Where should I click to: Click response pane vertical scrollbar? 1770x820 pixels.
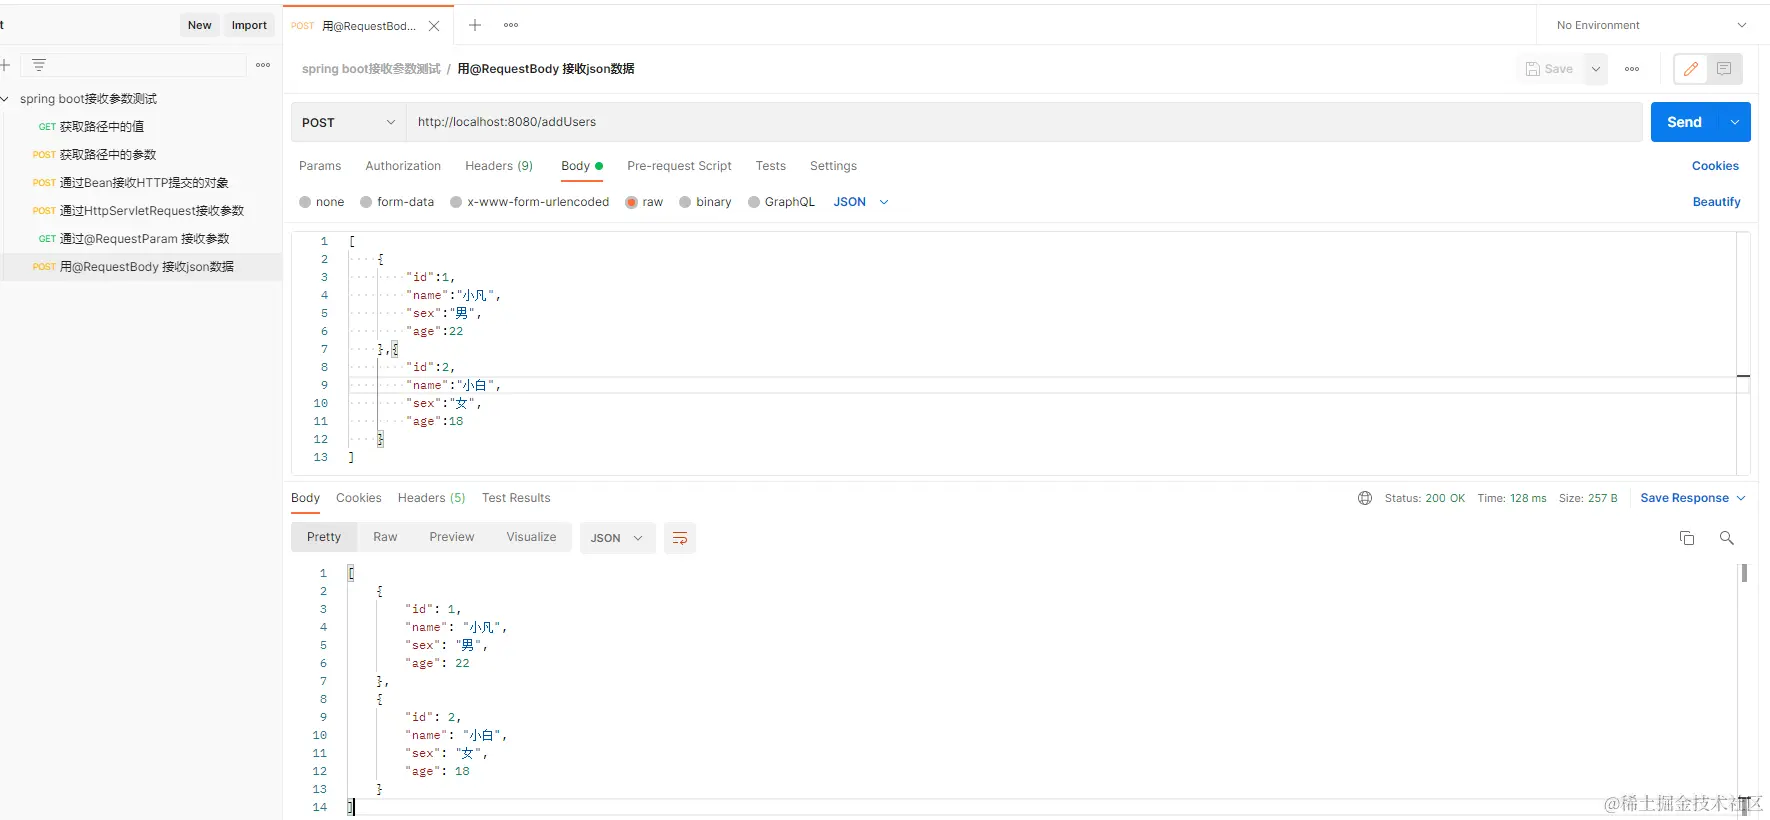coord(1744,573)
